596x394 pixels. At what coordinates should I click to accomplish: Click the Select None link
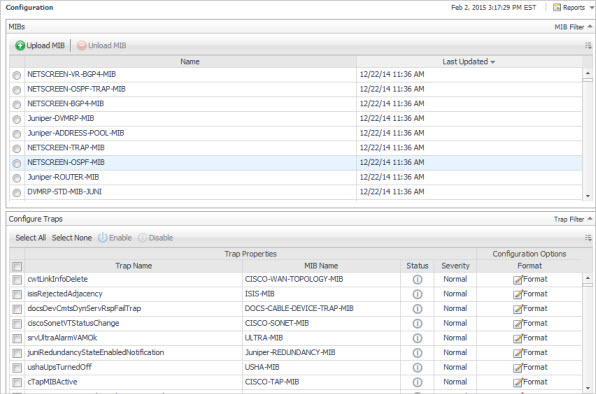click(x=72, y=238)
